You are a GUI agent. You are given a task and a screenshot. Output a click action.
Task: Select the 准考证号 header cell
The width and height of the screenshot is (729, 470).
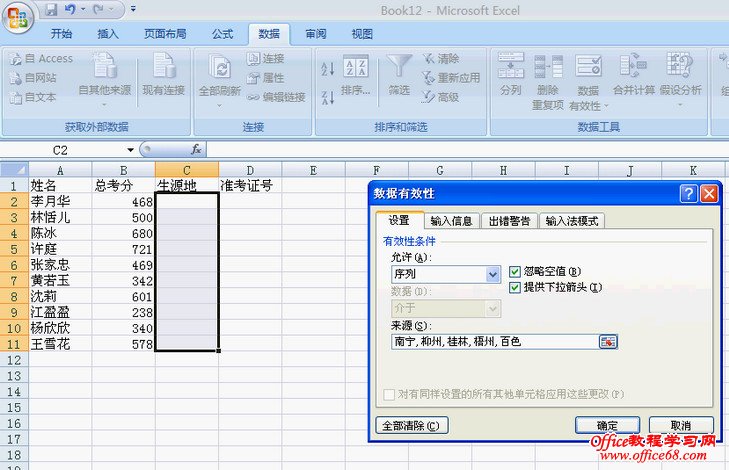250,185
